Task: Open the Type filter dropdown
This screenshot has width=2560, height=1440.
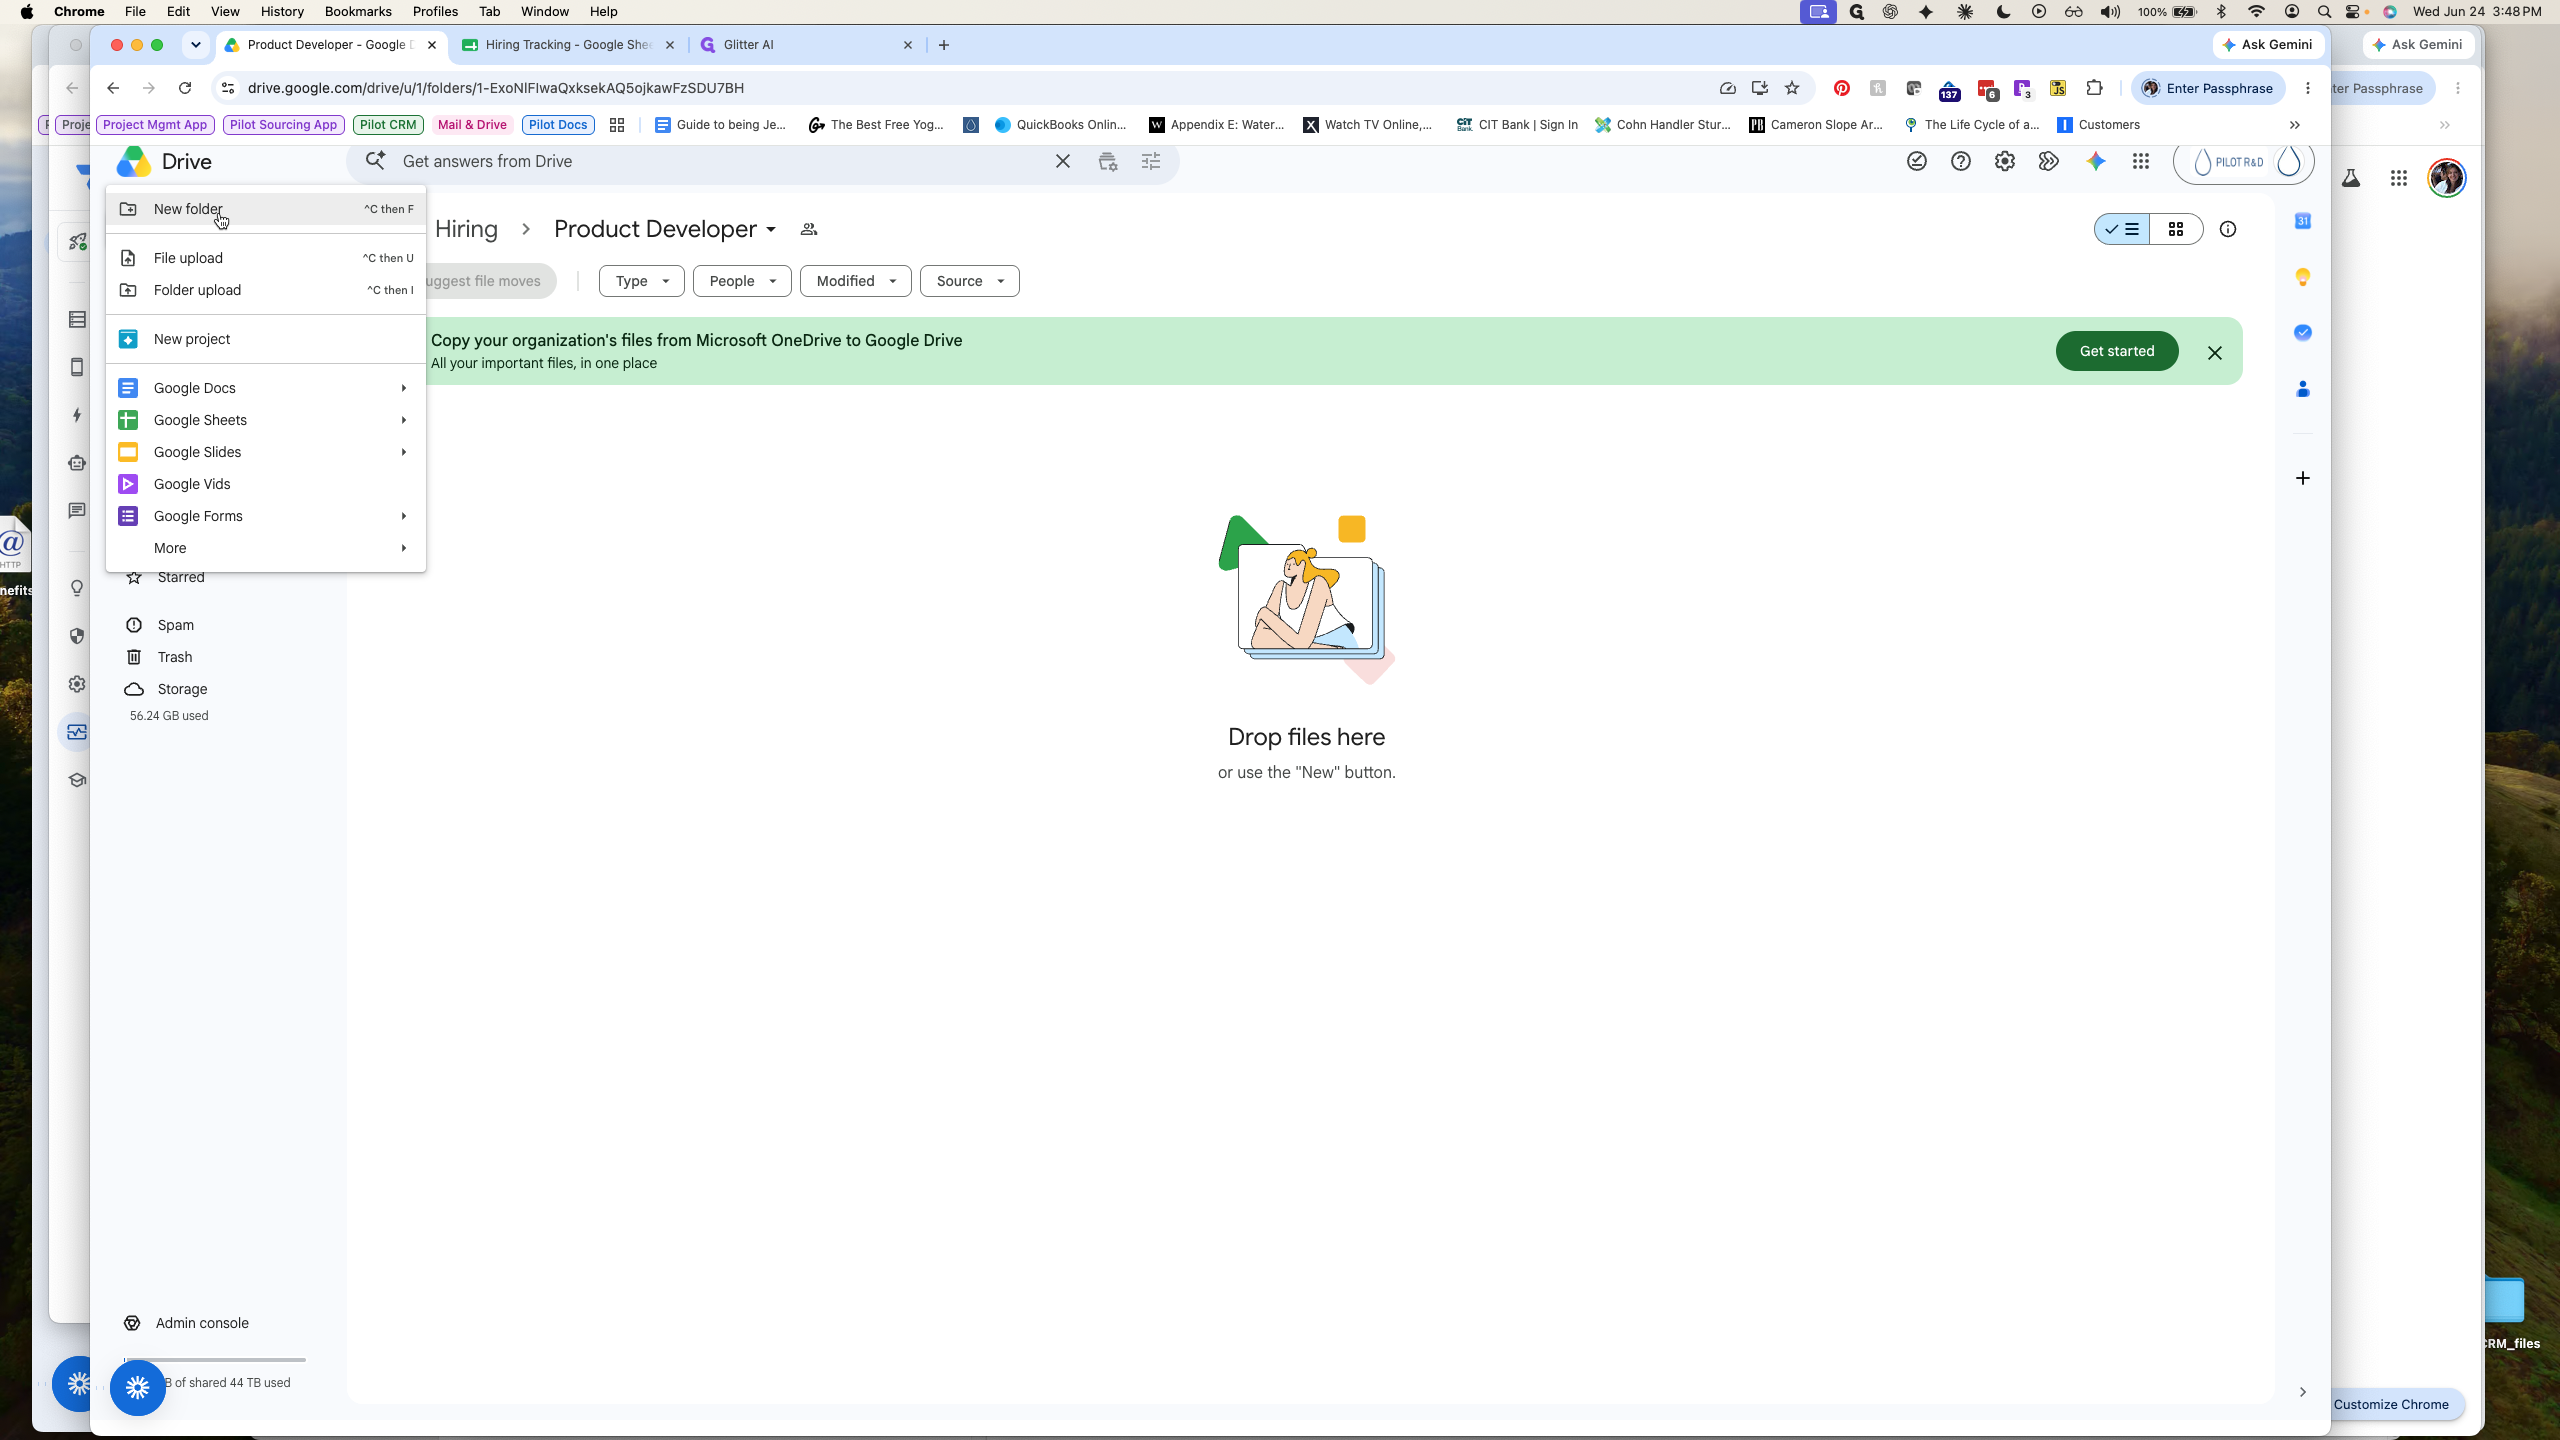Action: (641, 281)
